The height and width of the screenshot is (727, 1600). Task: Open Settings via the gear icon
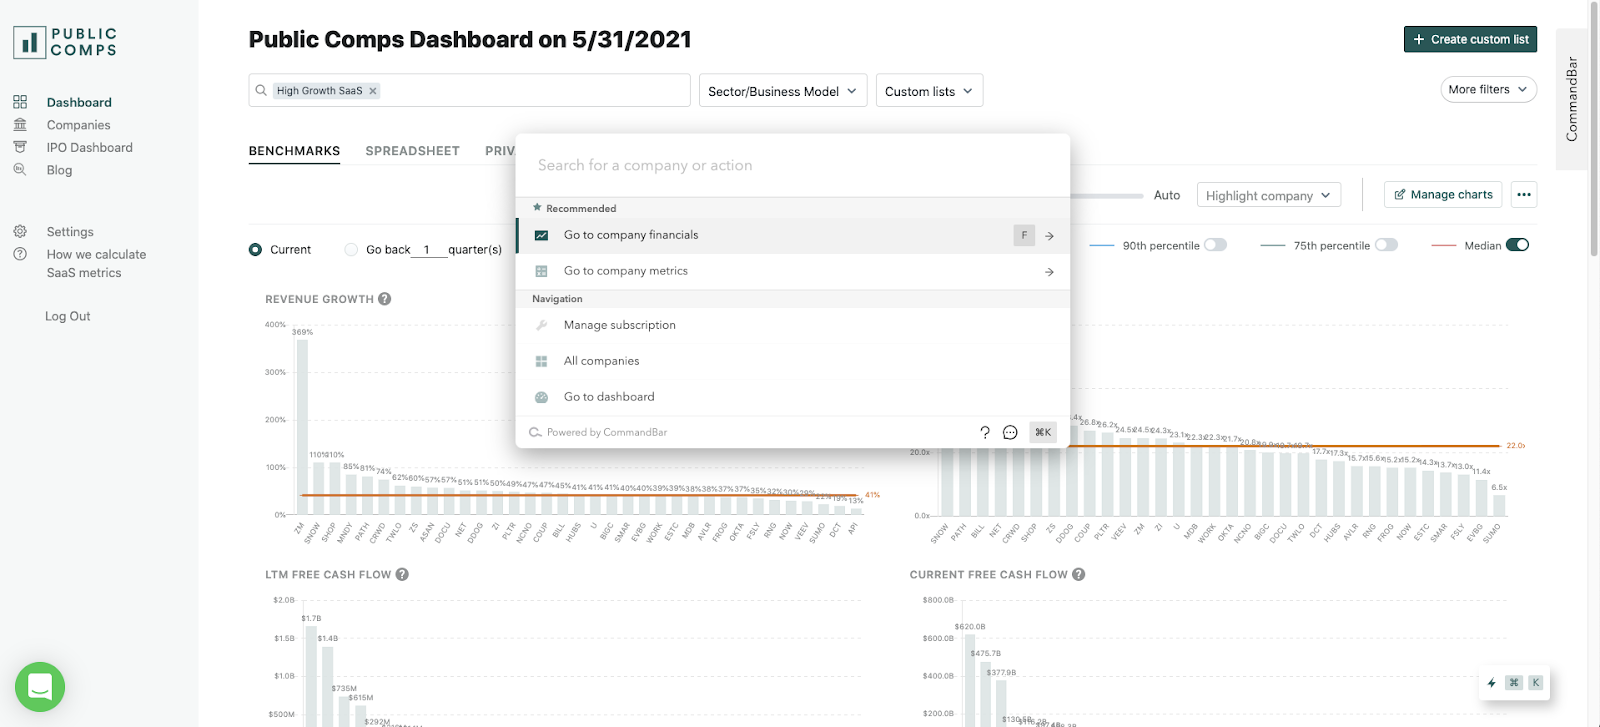tap(20, 231)
